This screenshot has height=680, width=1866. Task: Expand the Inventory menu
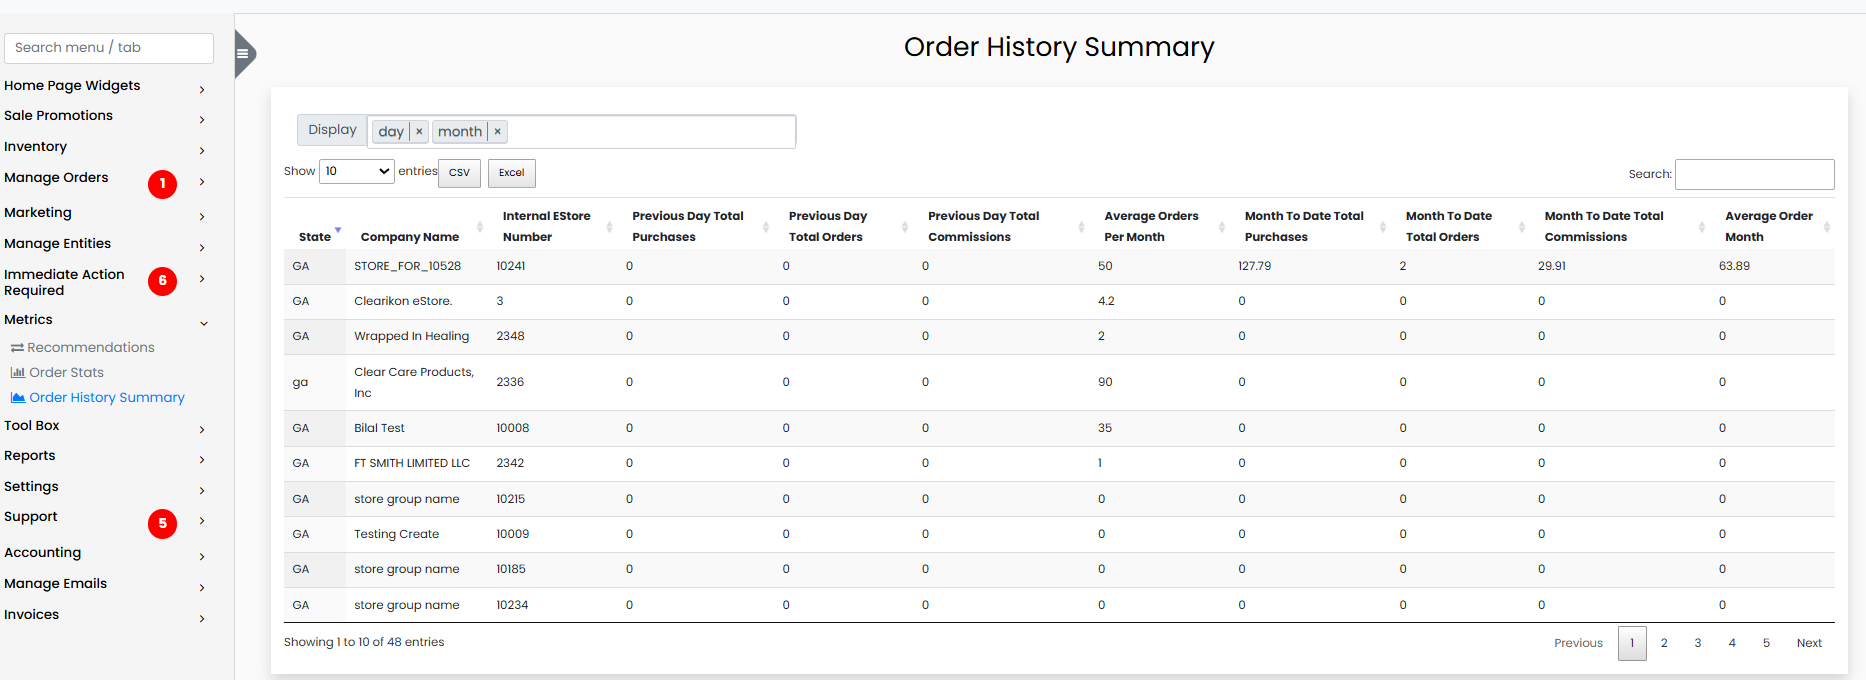(x=202, y=151)
